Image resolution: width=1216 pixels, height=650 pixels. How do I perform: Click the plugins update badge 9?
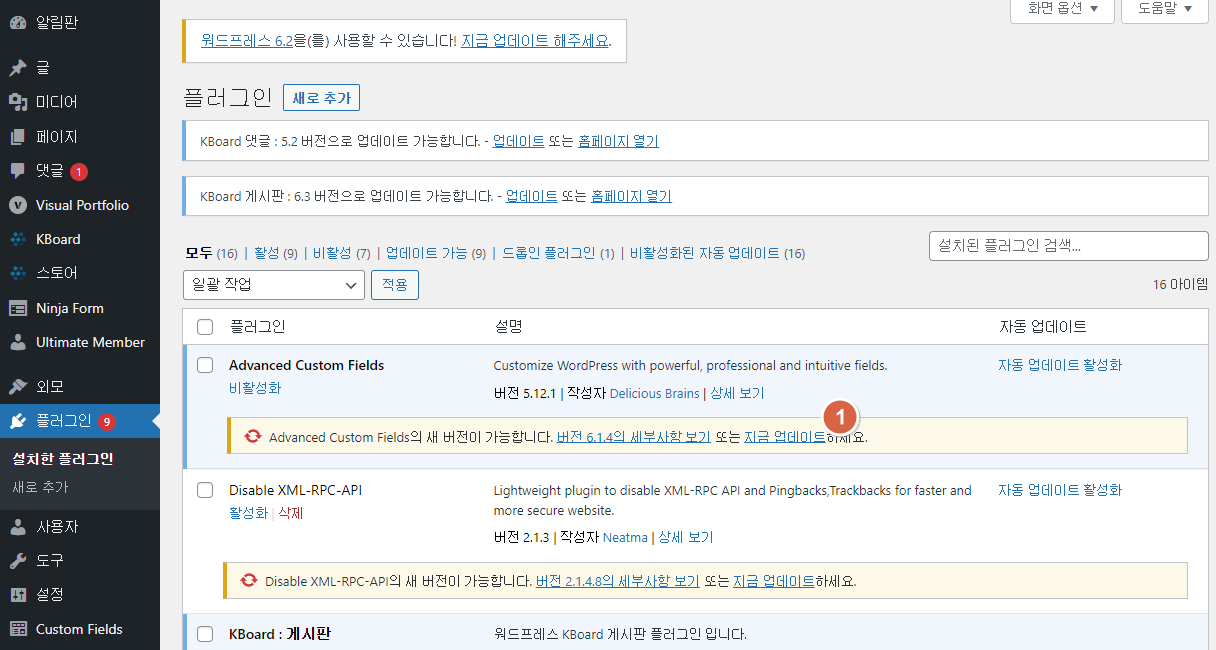tap(106, 421)
